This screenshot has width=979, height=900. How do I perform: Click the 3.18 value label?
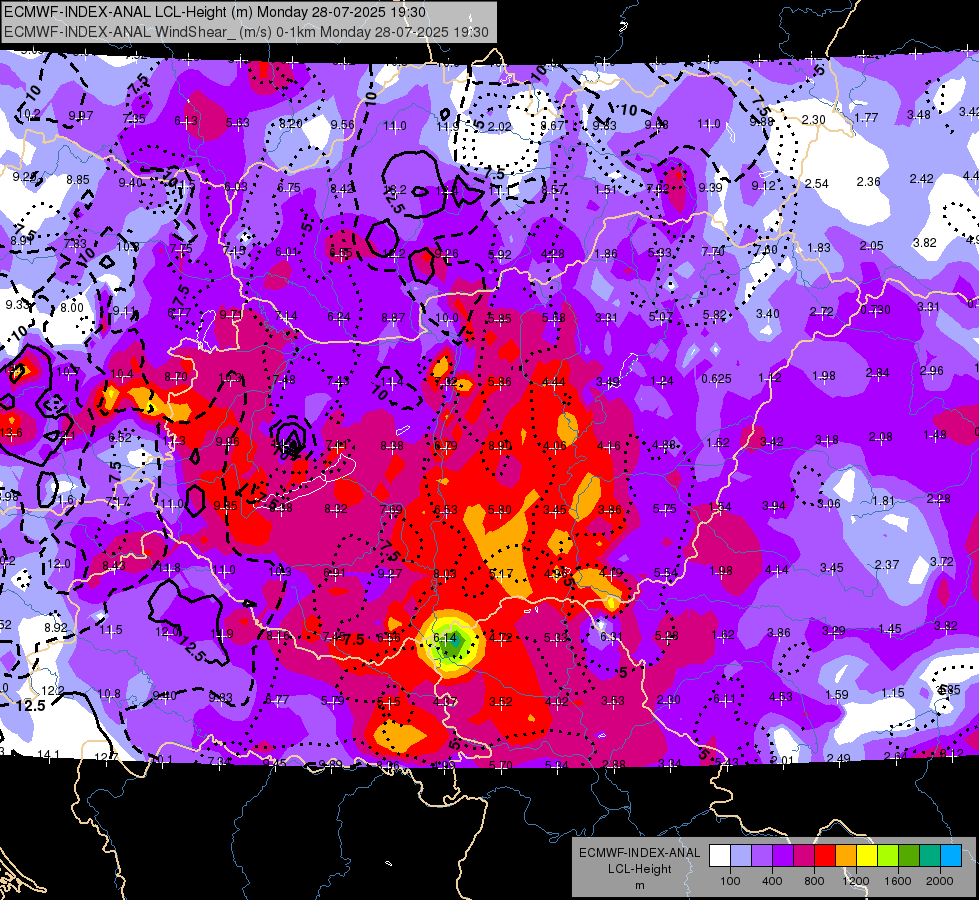coord(827,440)
